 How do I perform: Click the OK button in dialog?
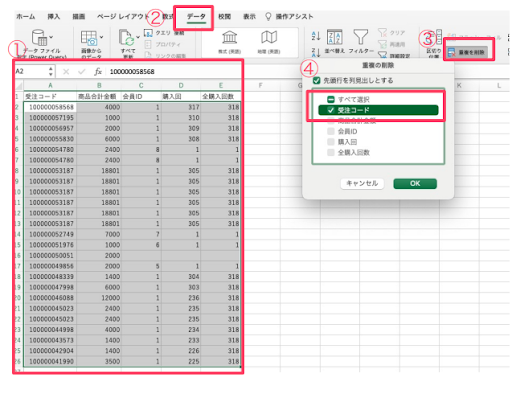(415, 183)
